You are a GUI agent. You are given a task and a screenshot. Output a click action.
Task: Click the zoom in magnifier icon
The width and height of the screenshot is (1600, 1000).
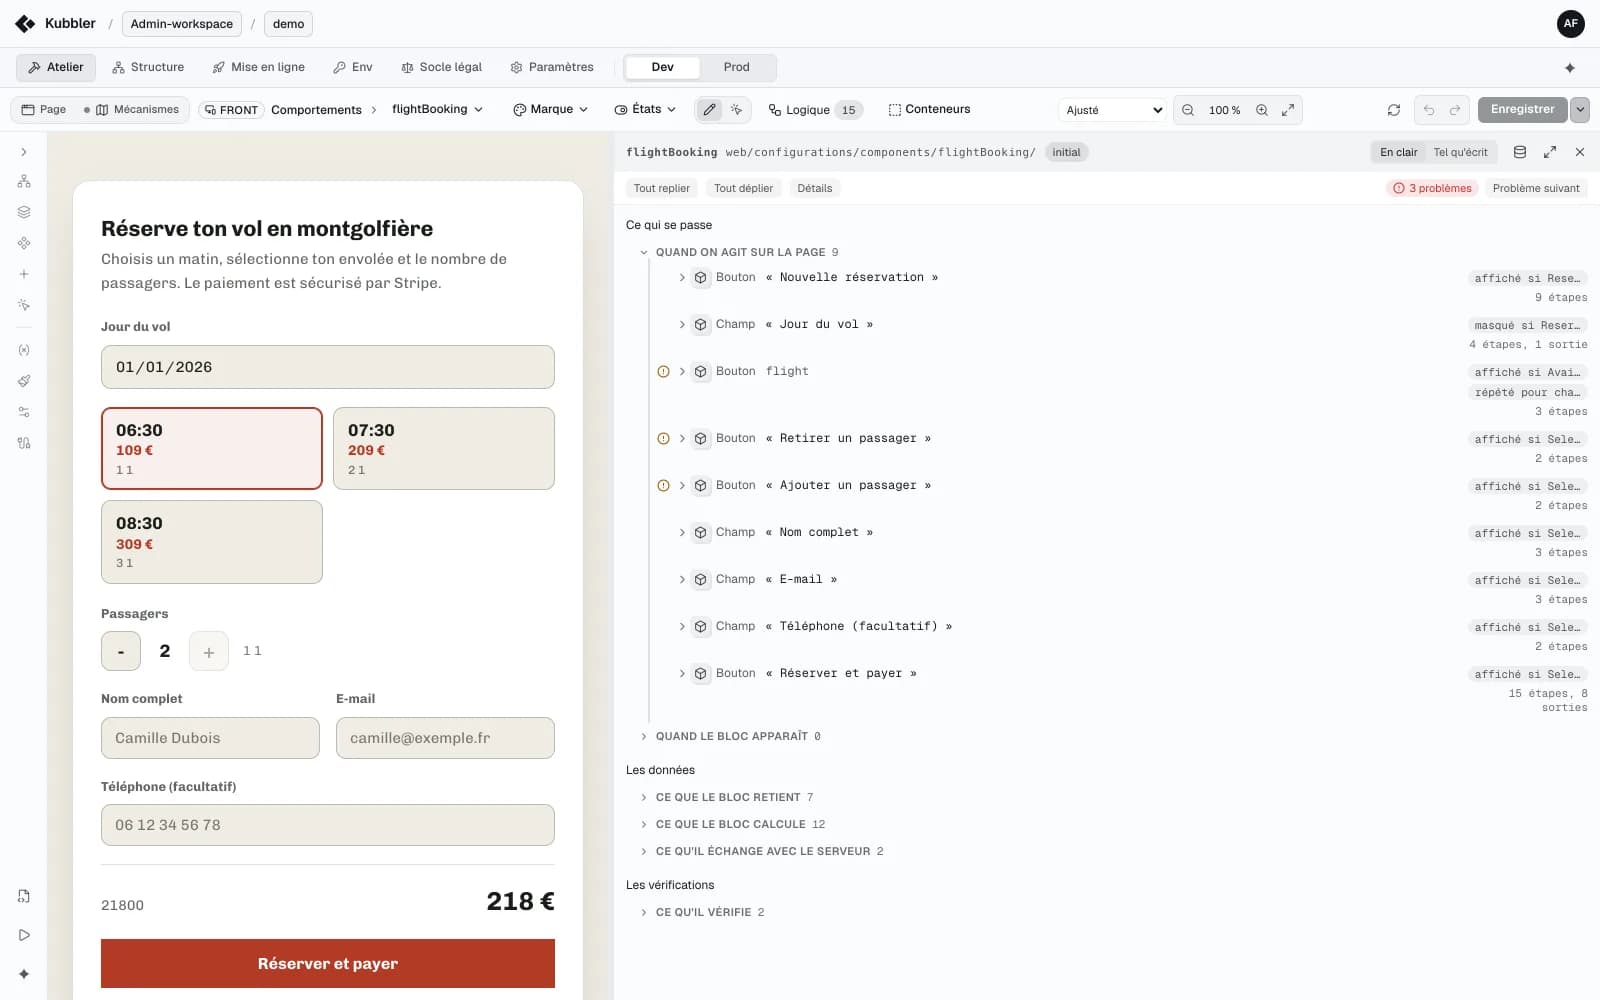pyautogui.click(x=1262, y=110)
